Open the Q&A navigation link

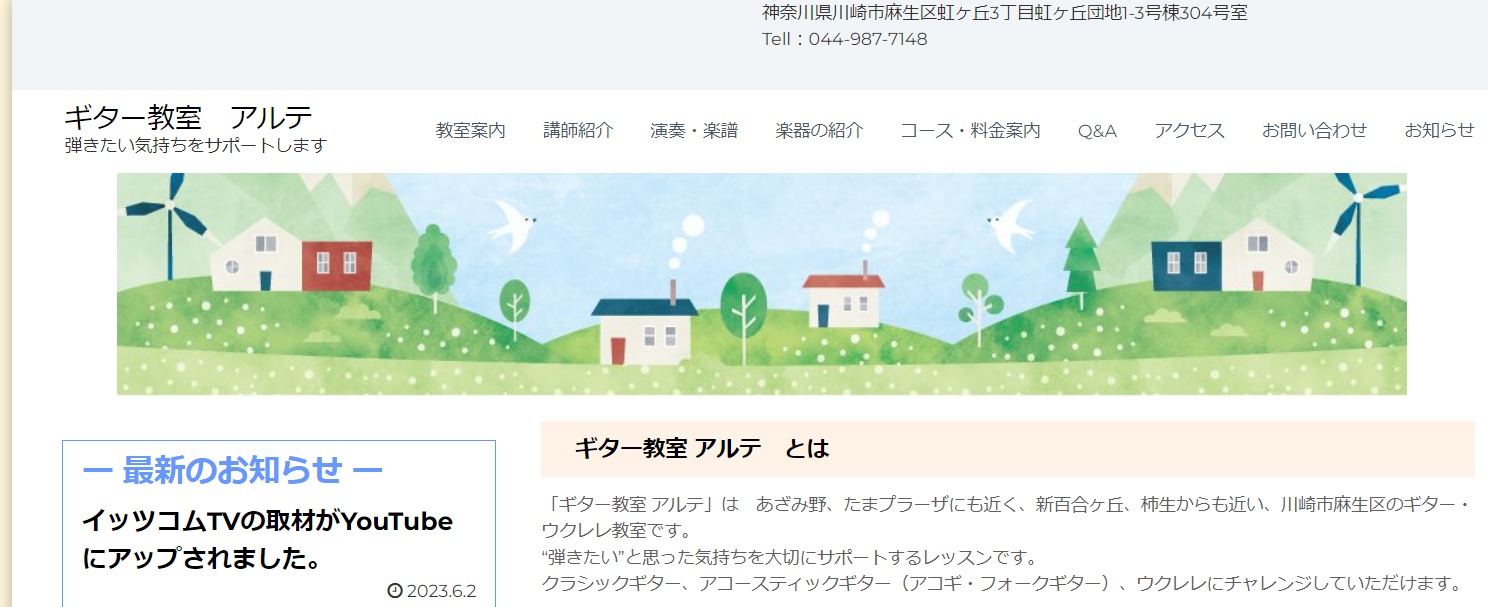pos(1097,130)
